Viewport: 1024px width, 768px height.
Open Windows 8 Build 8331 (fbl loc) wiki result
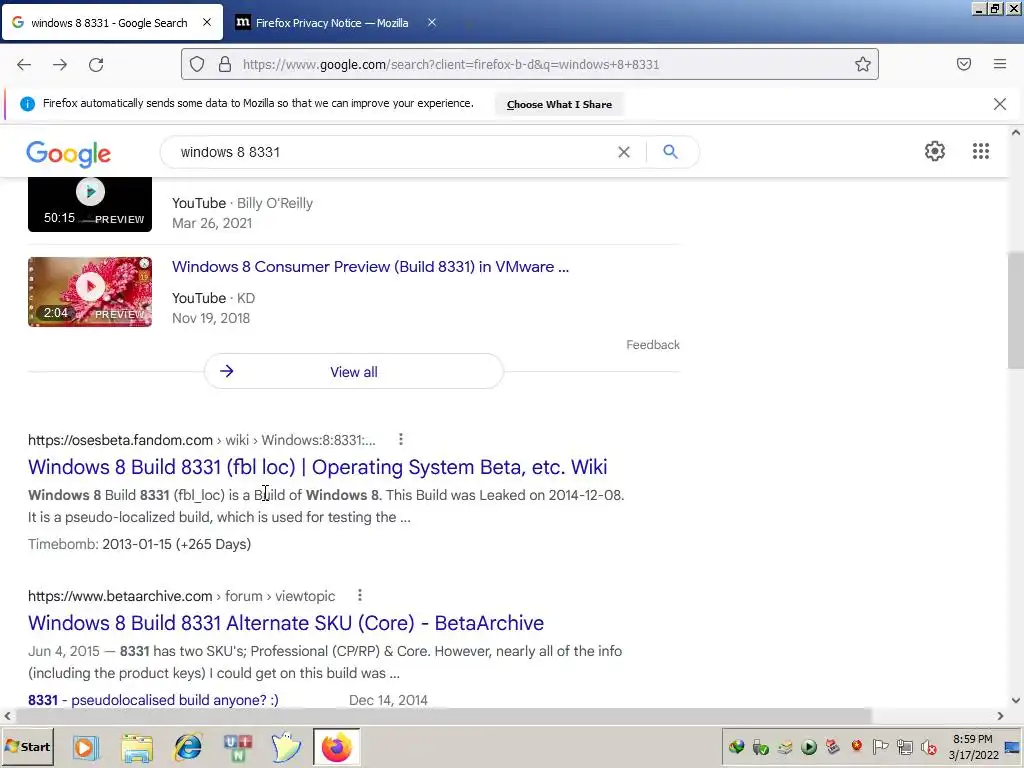[x=317, y=467]
